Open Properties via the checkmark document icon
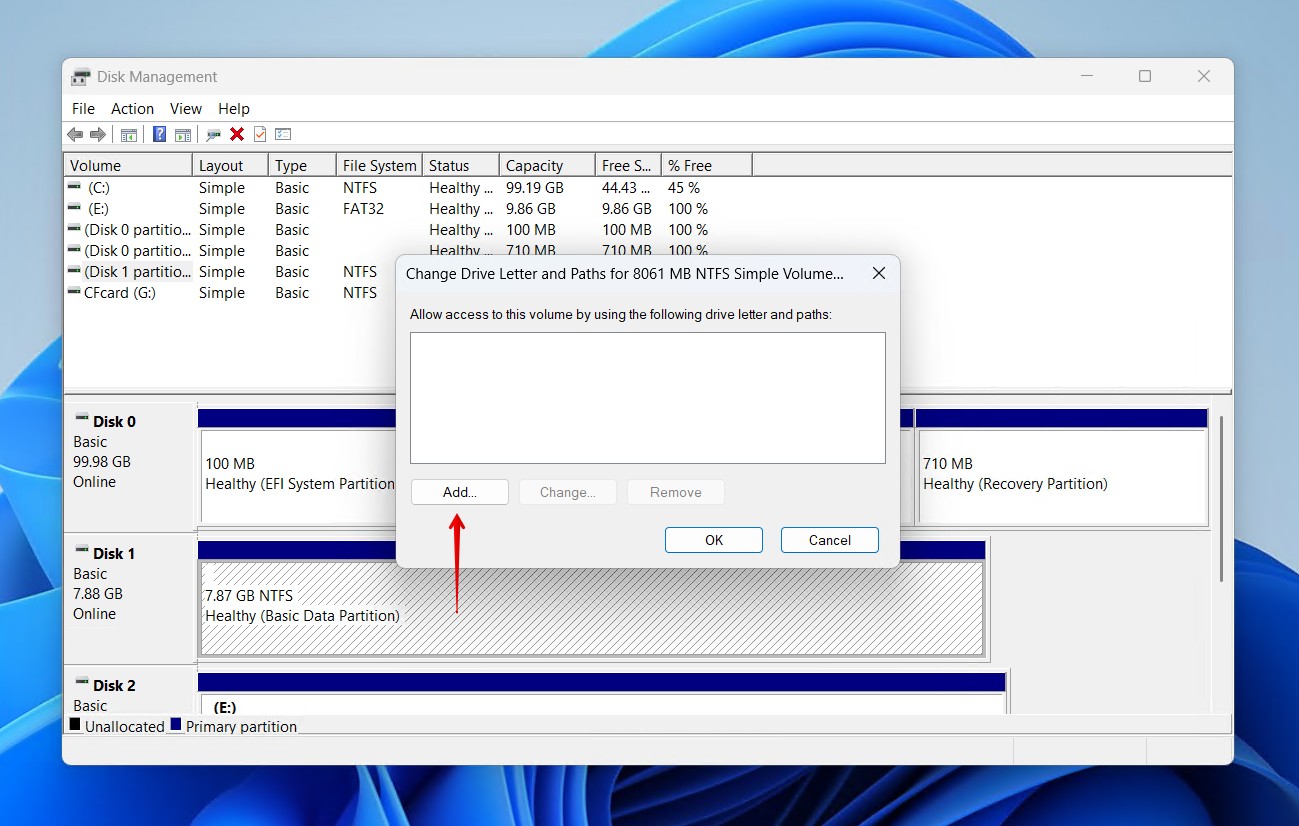The image size is (1299, 826). 260,134
